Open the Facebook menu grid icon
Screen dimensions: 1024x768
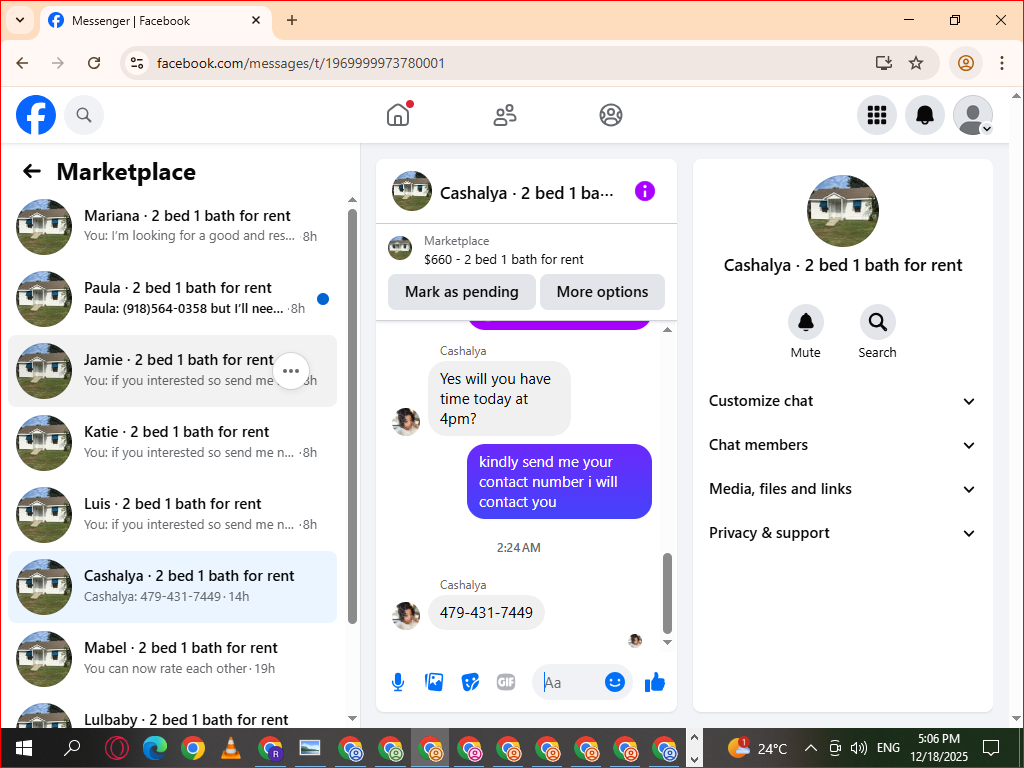[876, 115]
